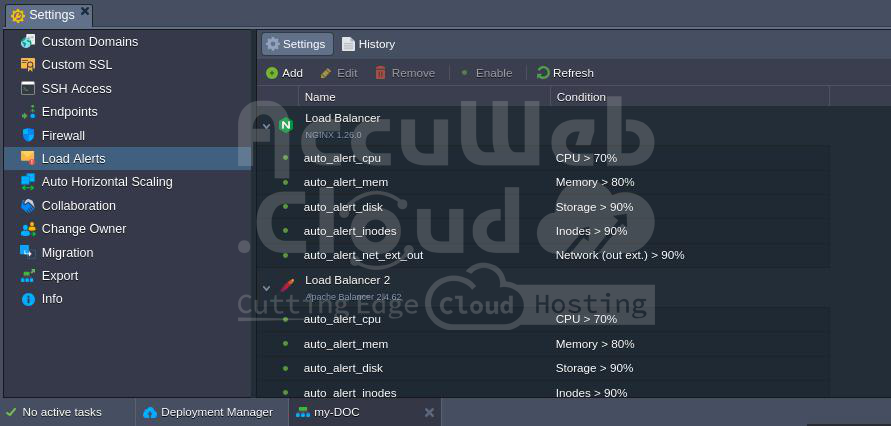The height and width of the screenshot is (426, 891).
Task: Switch to the History tab
Action: [x=368, y=44]
